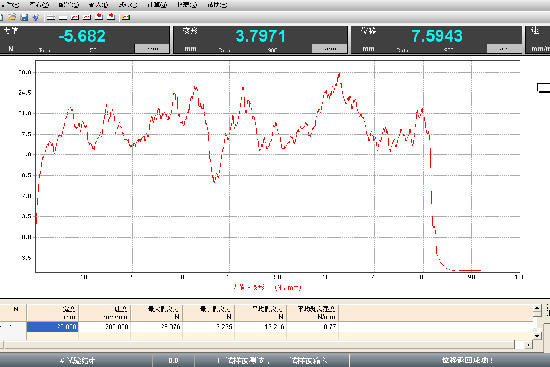550x367 pixels.
Task: Click the 0.0 field in the status bar
Action: click(x=173, y=360)
